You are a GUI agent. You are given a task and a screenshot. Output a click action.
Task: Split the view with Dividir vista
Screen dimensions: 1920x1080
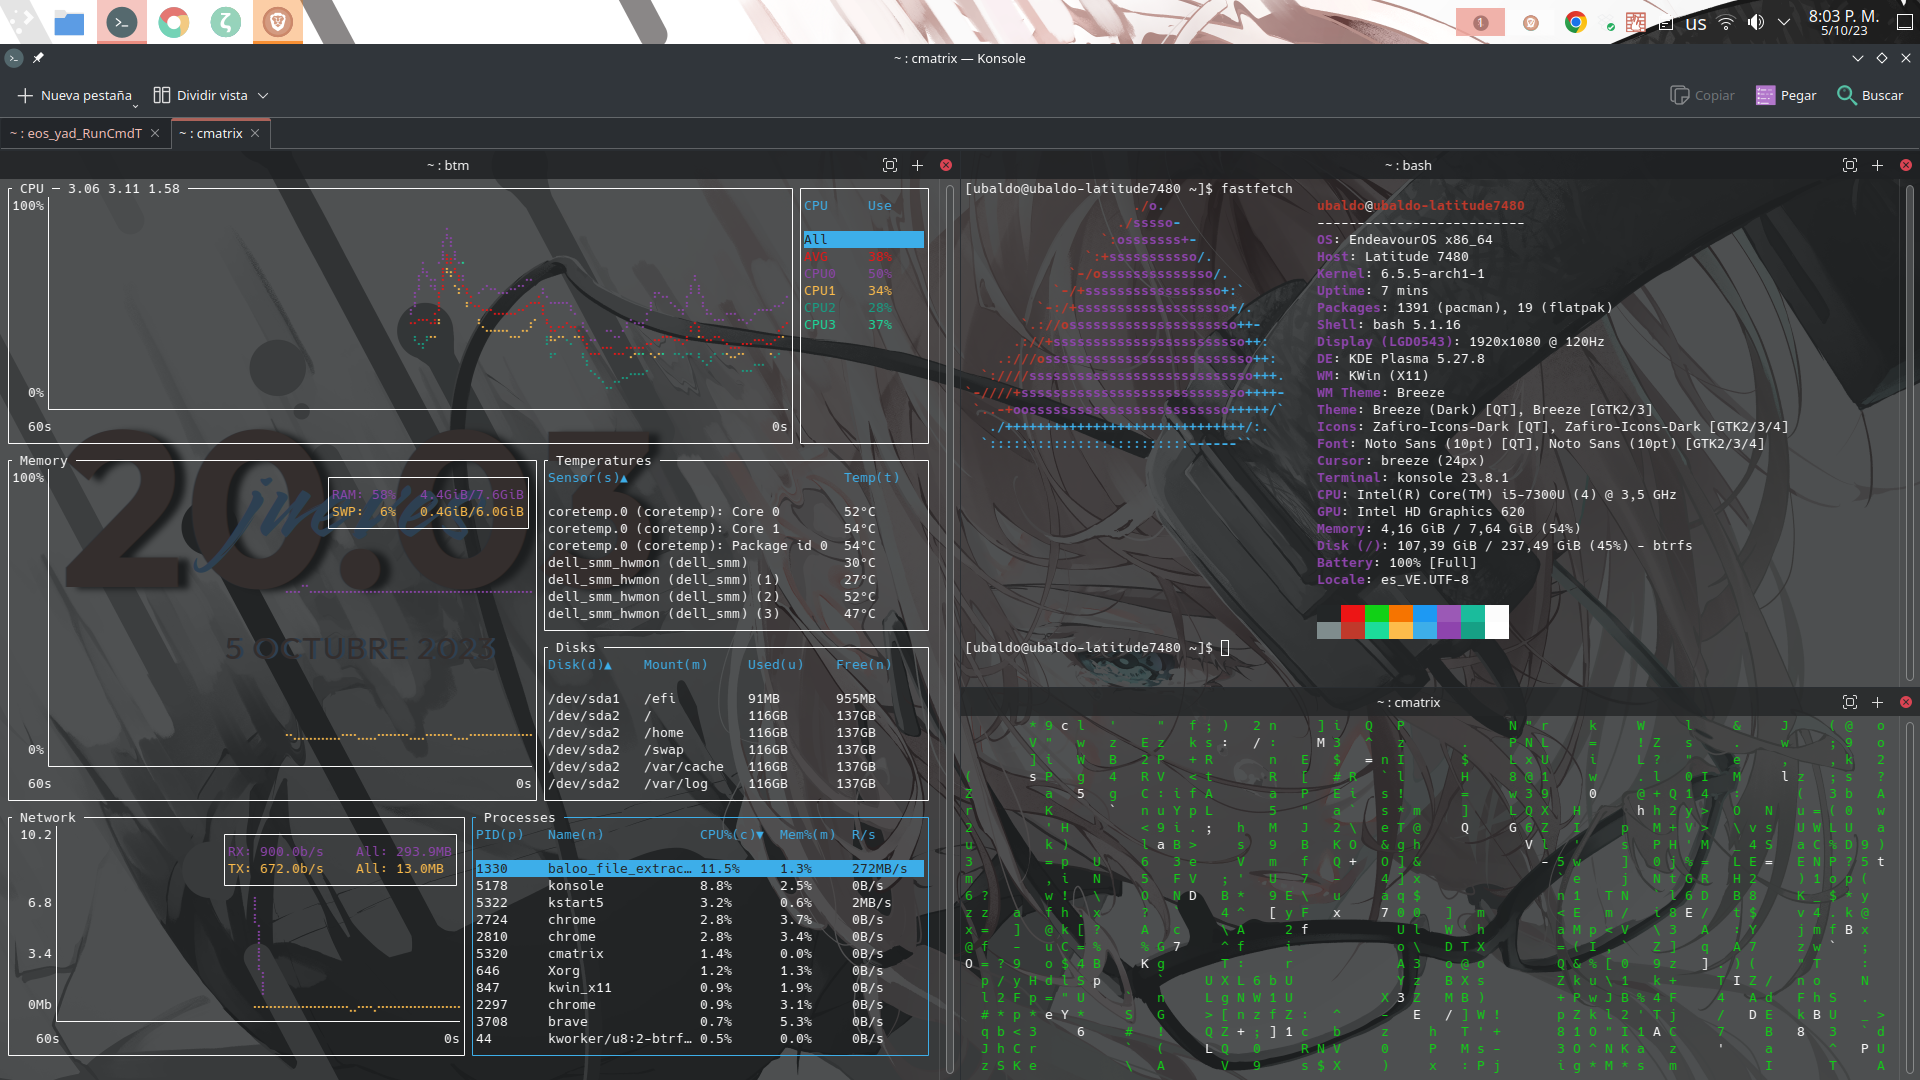201,95
